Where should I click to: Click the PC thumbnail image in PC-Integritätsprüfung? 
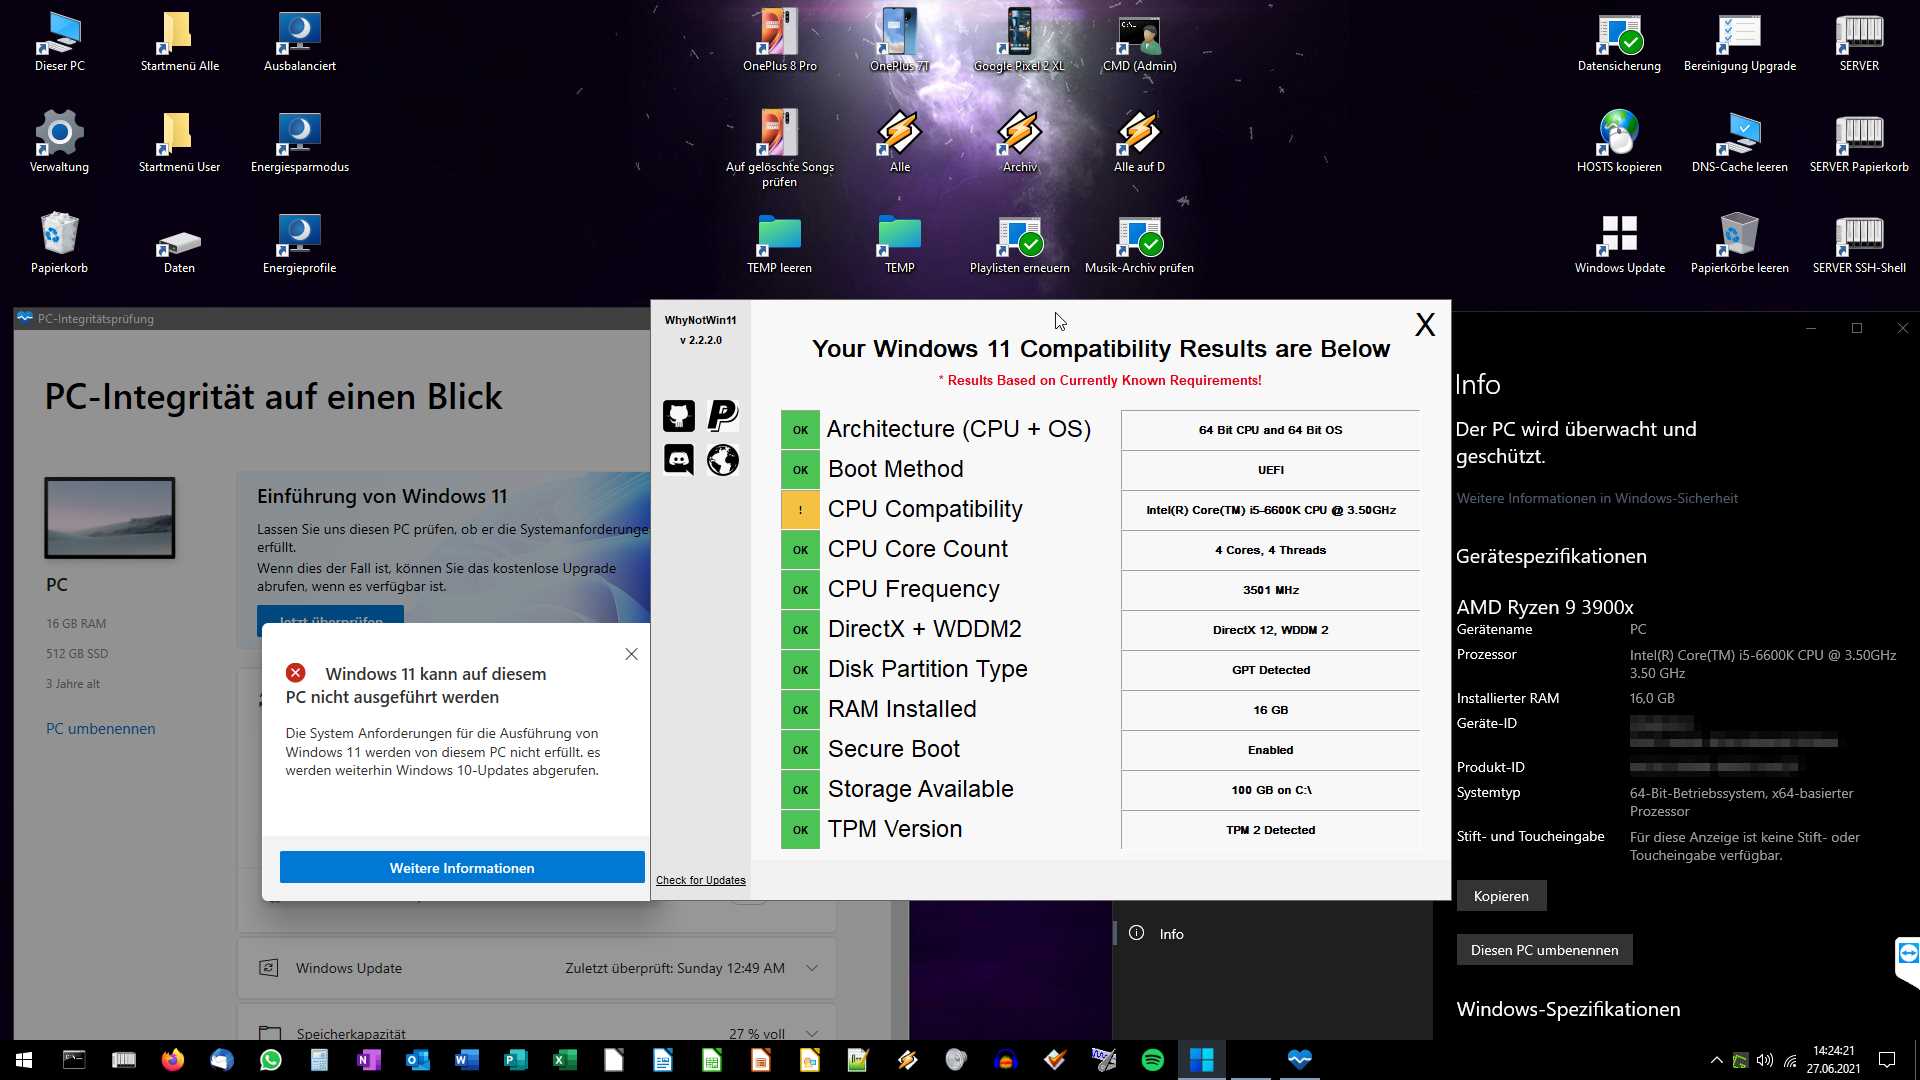click(110, 518)
